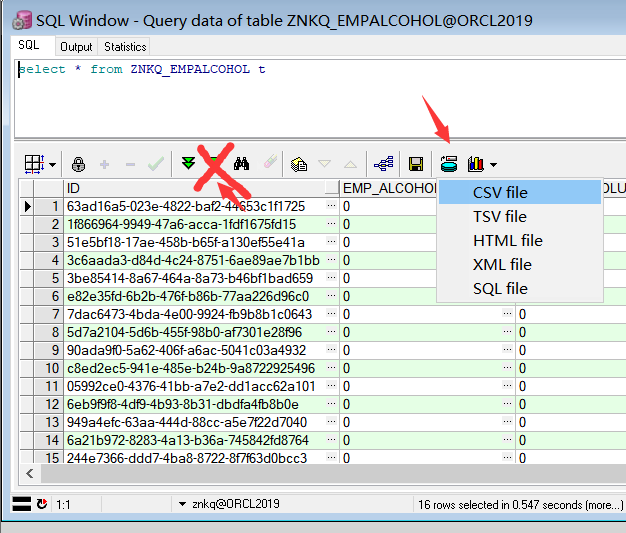The width and height of the screenshot is (626, 533).
Task: Click the SQL Window title icon
Action: [22, 20]
